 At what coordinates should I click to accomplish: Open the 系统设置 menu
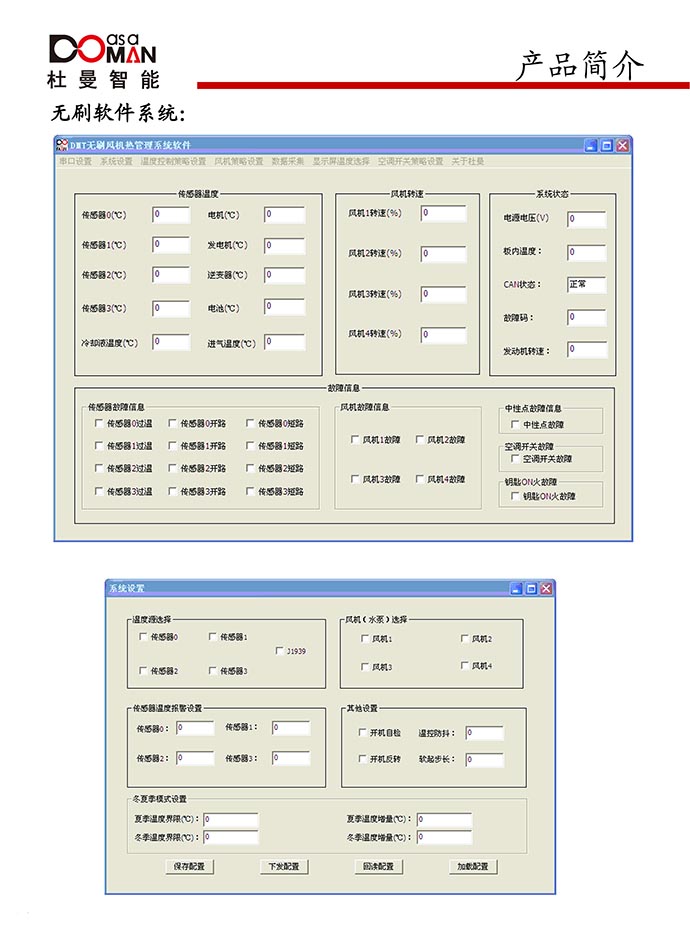(x=116, y=161)
